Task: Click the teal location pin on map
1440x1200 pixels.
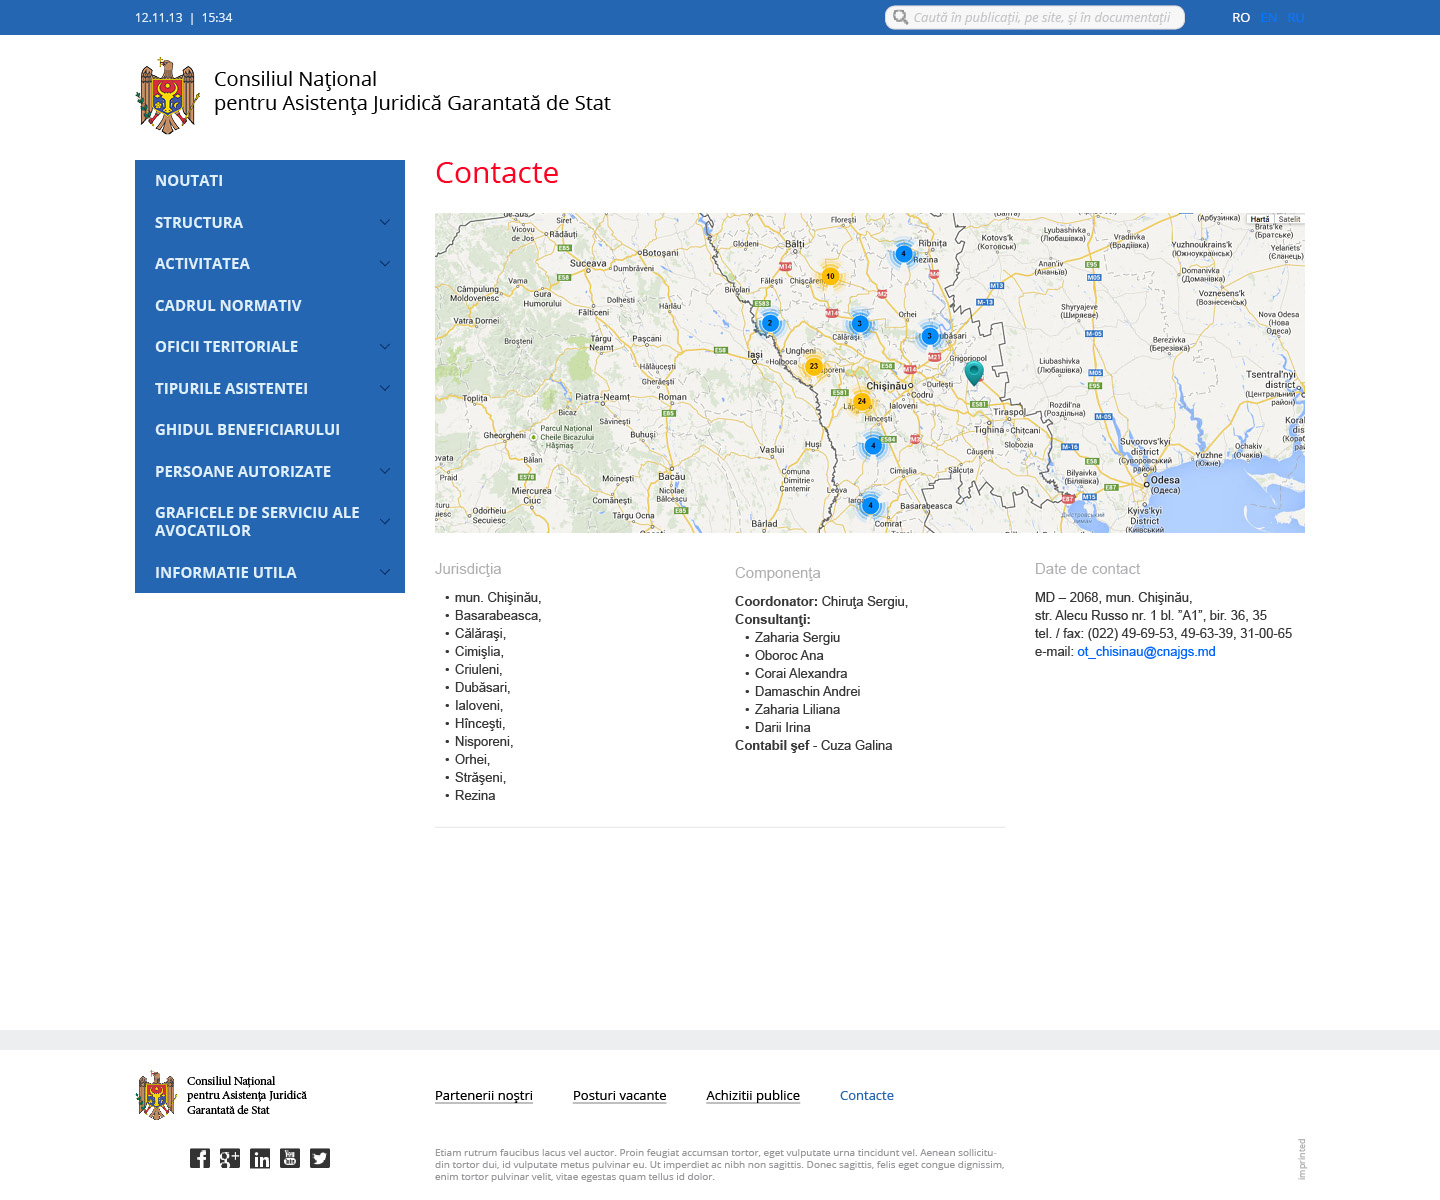Action: click(974, 372)
